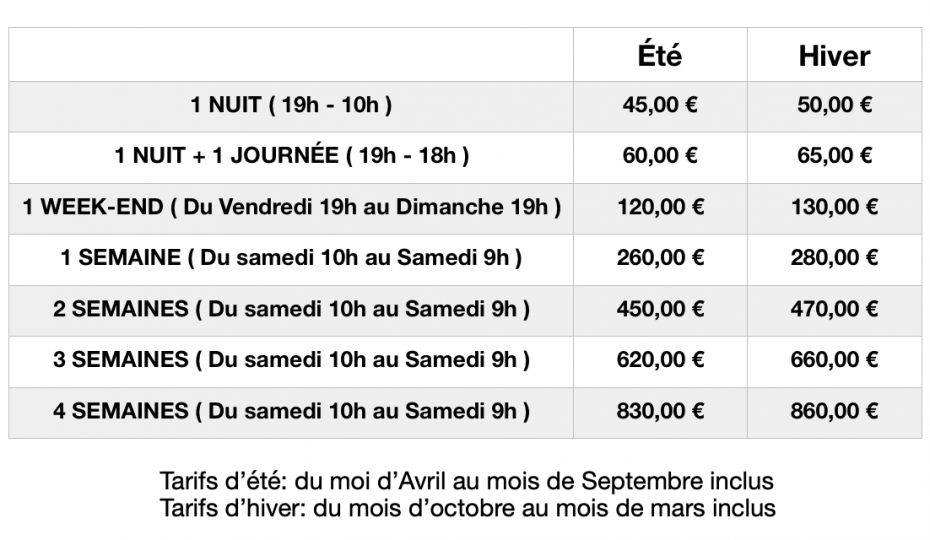This screenshot has width=930, height=540.
Task: Click the Hiver column header
Action: coord(834,56)
